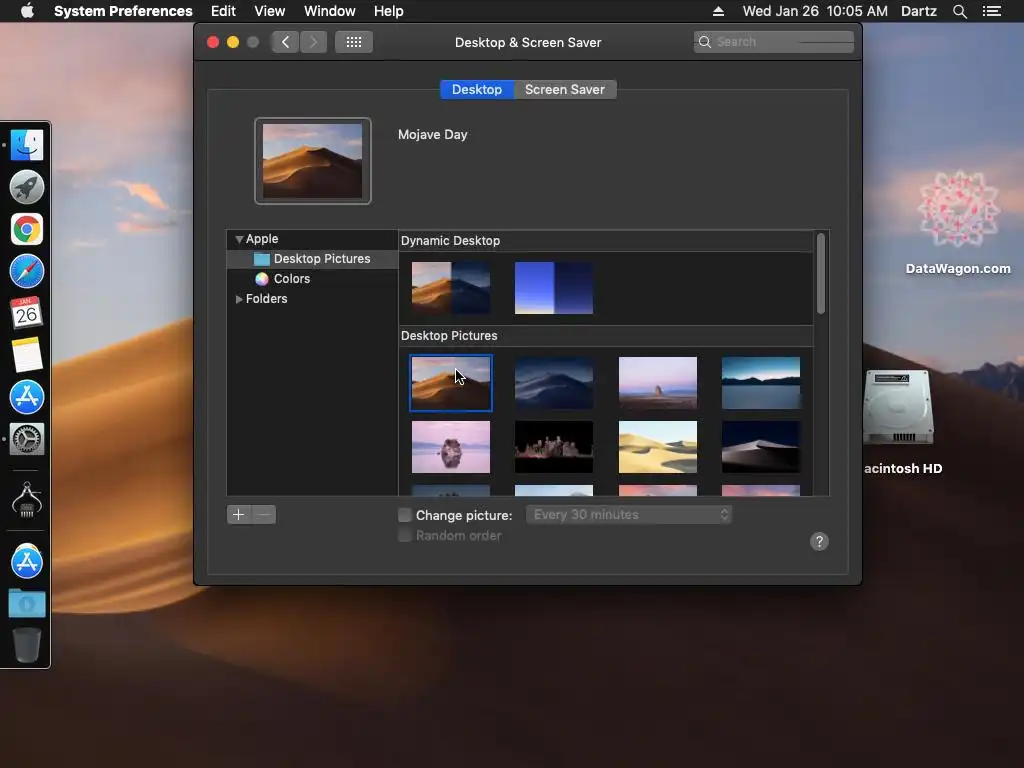This screenshot has width=1024, height=768.
Task: Open Notes app in the Dock
Action: click(27, 355)
